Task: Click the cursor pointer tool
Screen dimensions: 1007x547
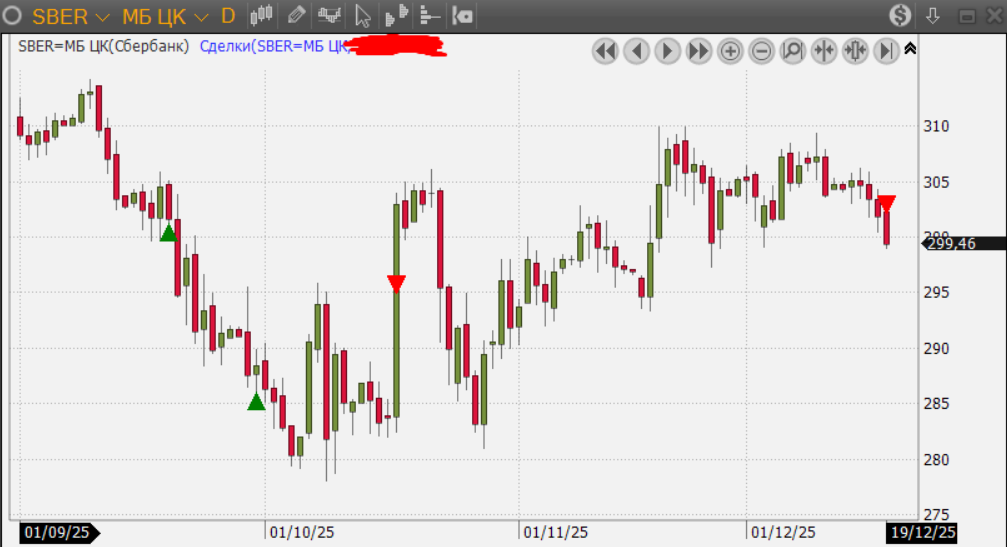Action: pyautogui.click(x=363, y=15)
